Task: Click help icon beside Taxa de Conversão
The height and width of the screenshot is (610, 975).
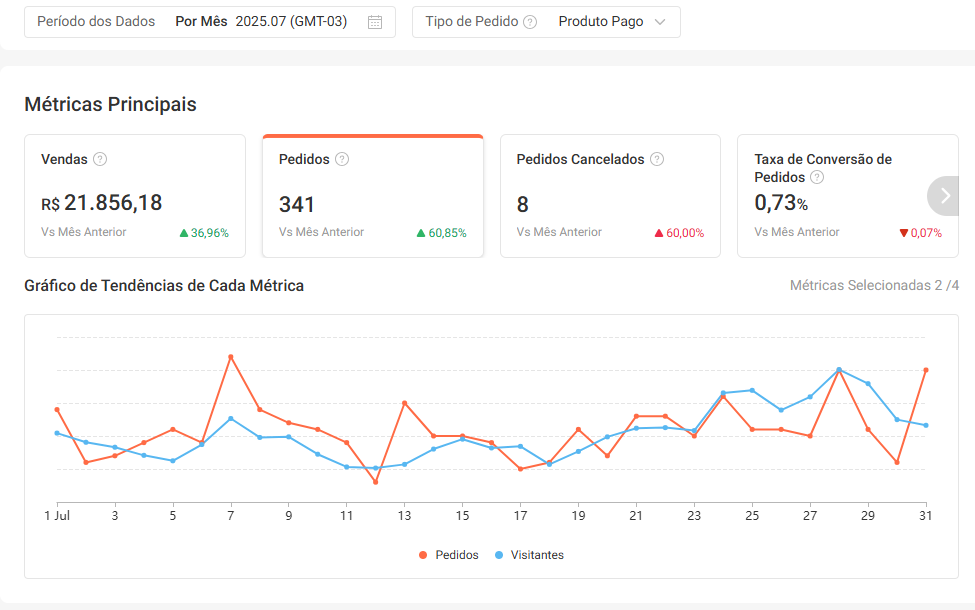Action: point(817,177)
